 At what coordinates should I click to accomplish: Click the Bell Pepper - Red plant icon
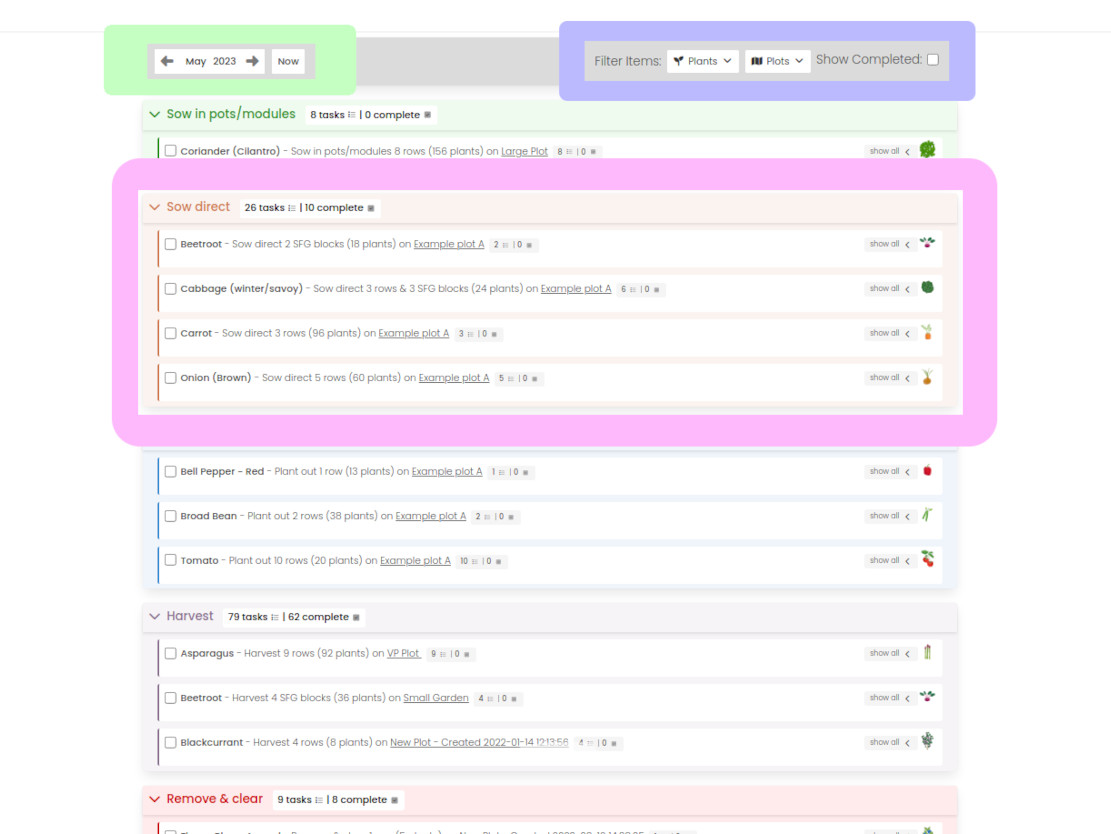tap(926, 469)
